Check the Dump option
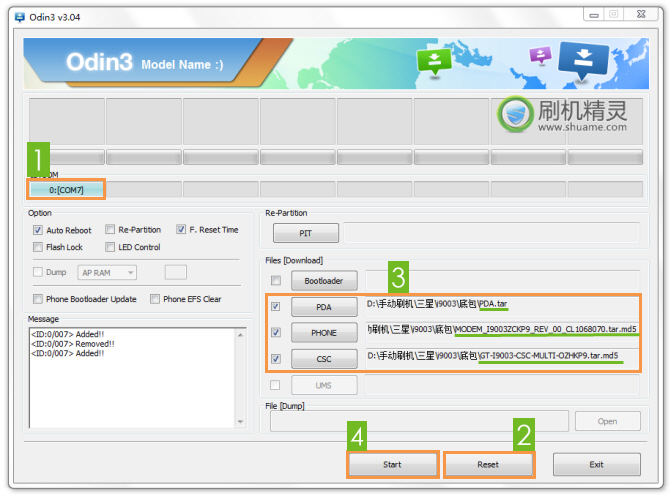The image size is (670, 495). pos(38,272)
